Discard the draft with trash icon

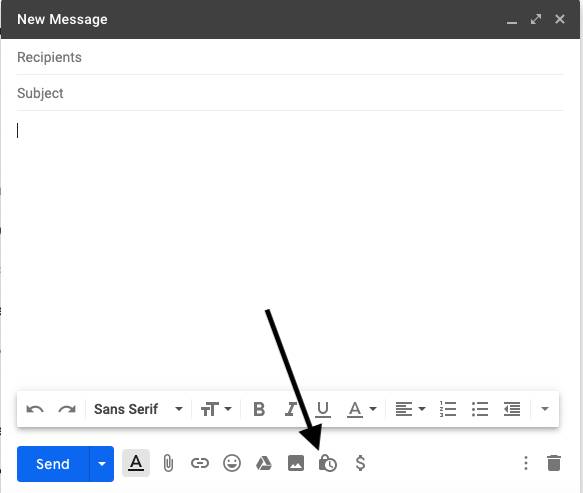tap(554, 463)
